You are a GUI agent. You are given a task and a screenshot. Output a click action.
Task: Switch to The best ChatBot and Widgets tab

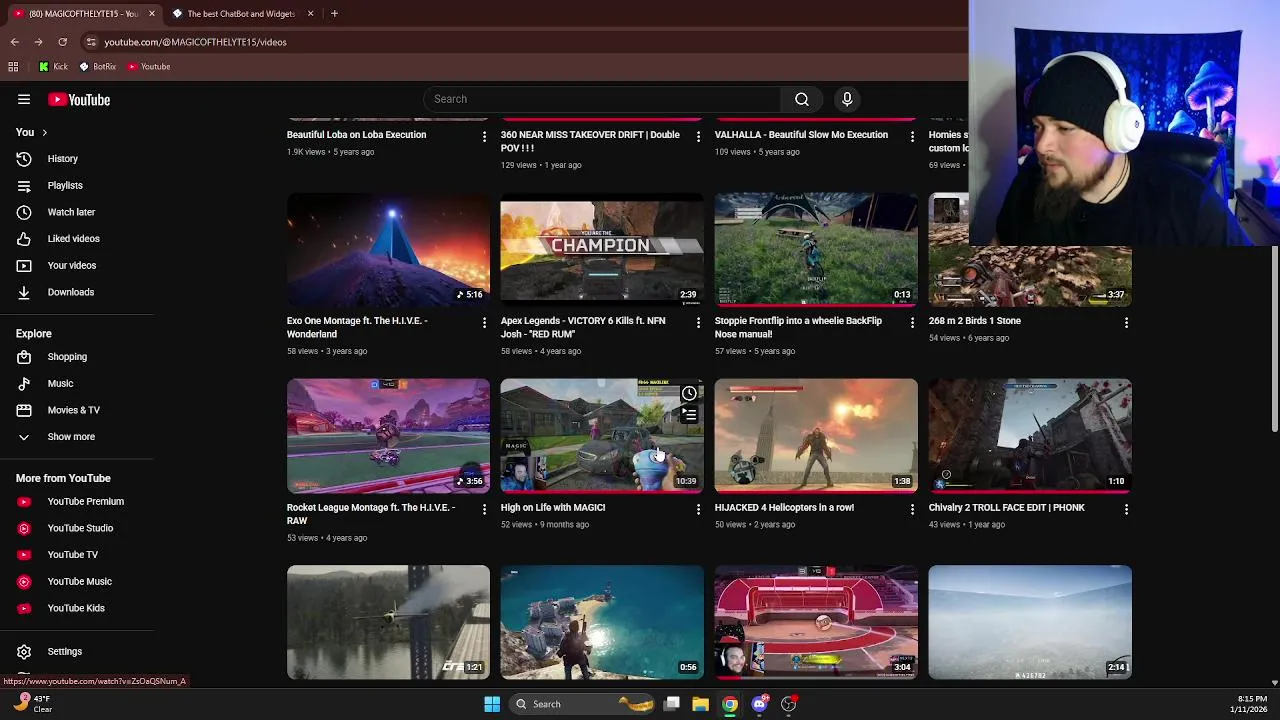[240, 13]
